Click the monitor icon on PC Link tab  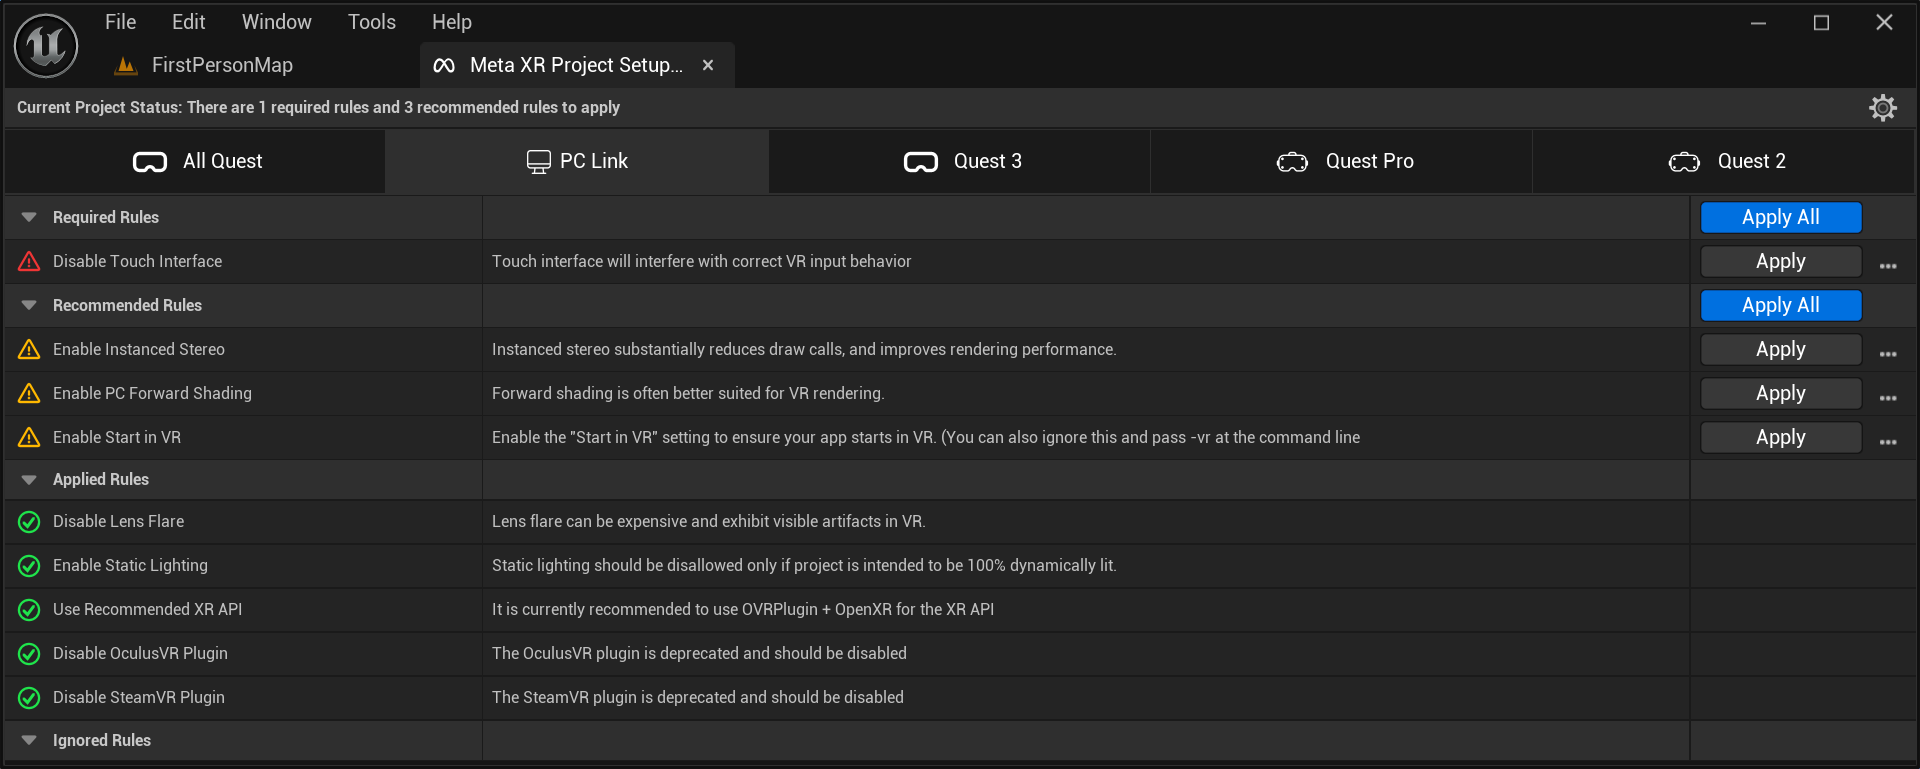coord(539,162)
